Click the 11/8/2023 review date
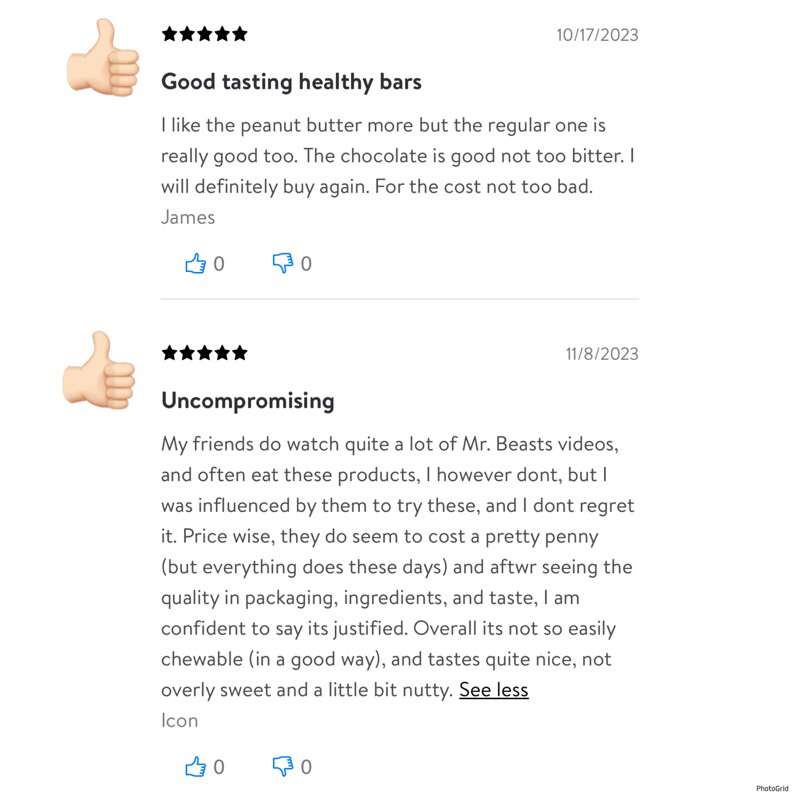The image size is (800, 800). click(601, 353)
